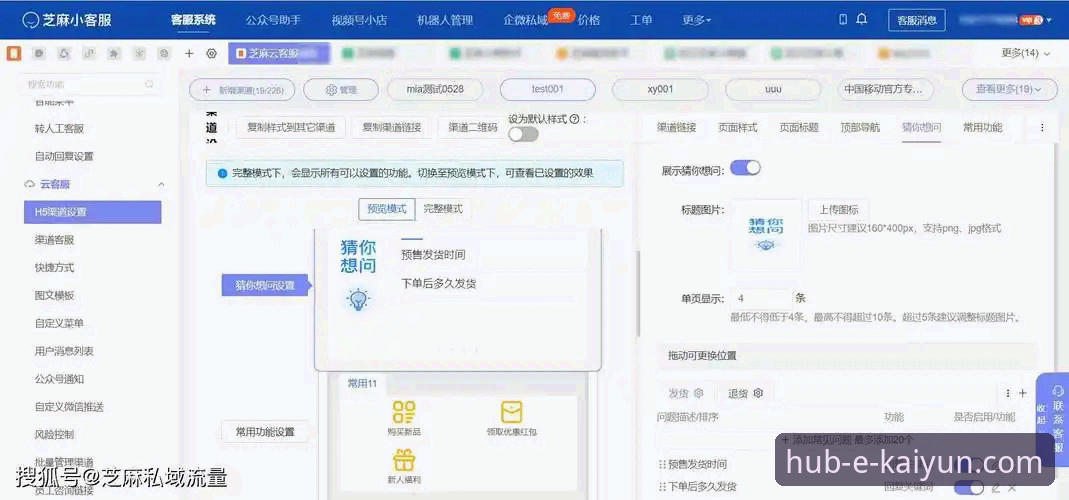Image resolution: width=1069 pixels, height=500 pixels.
Task: Open 公众号助手 menu
Action: [x=273, y=20]
